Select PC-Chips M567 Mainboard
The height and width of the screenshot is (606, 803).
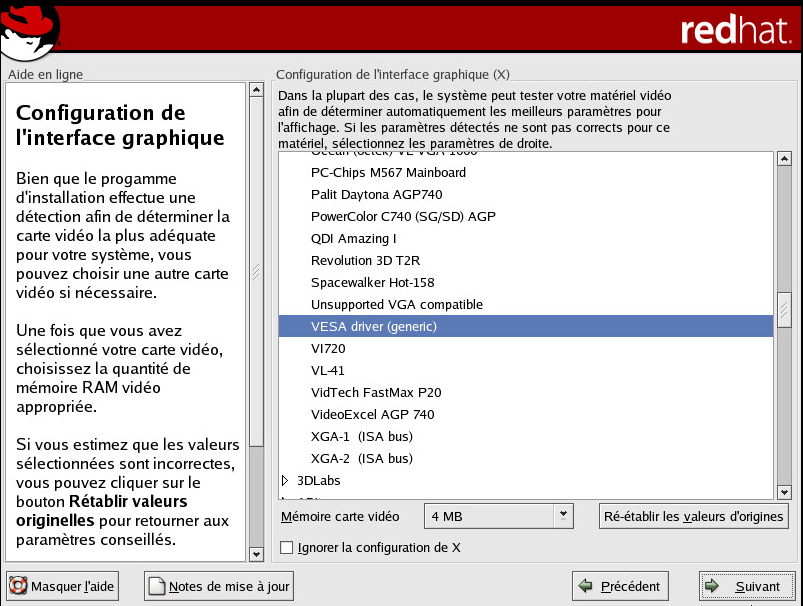coord(526,172)
